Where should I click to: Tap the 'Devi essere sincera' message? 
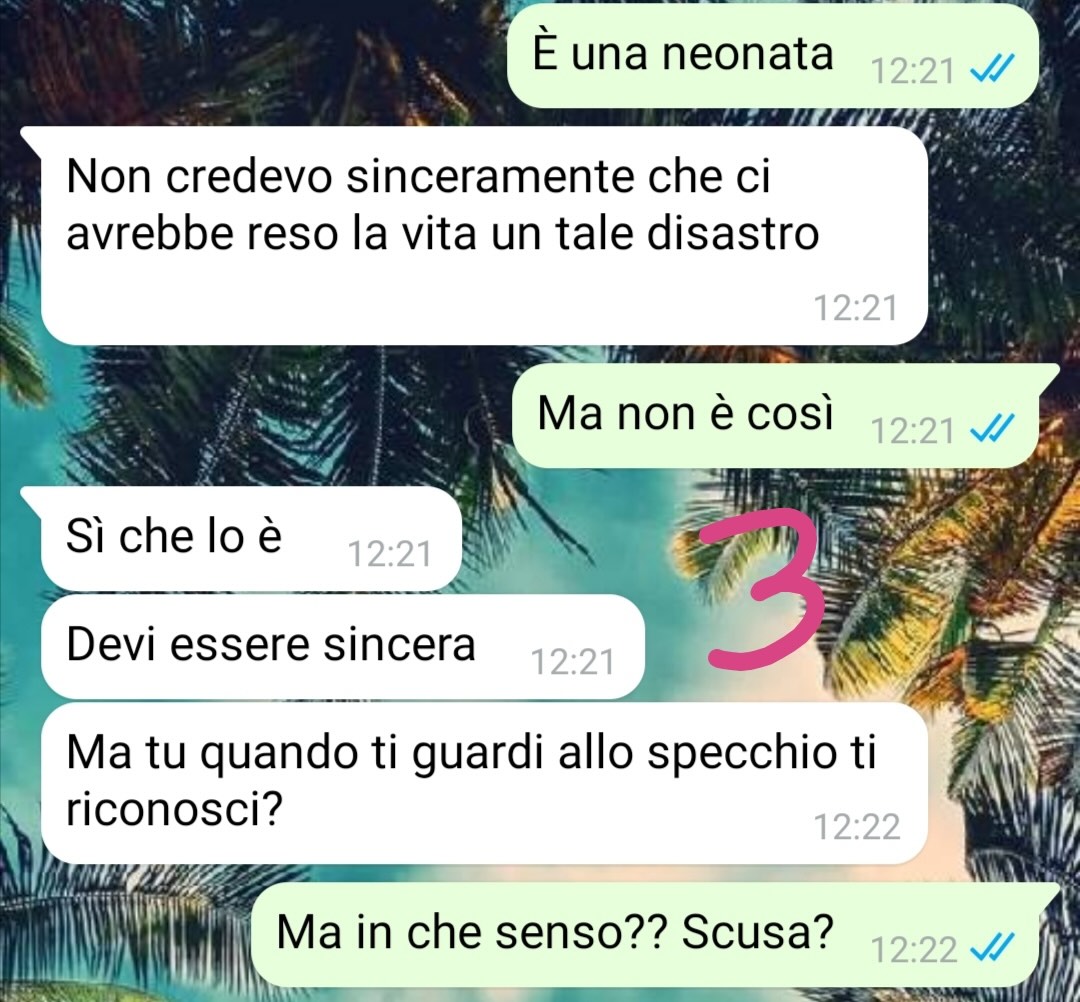pos(343,647)
